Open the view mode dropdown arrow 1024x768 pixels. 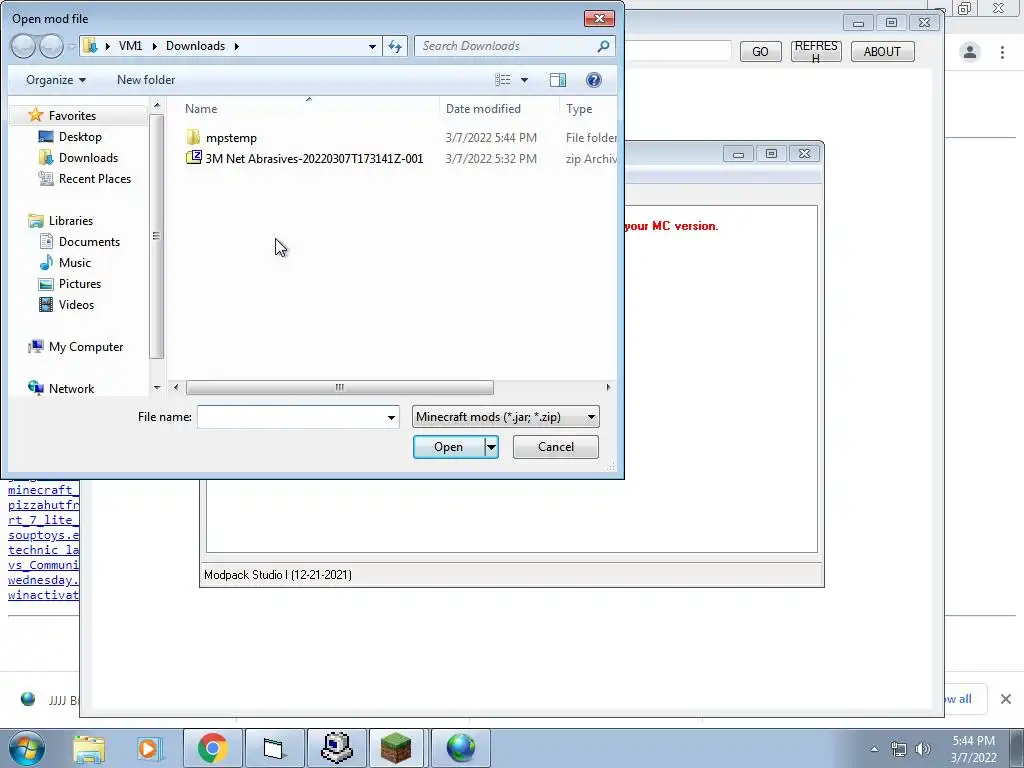[524, 80]
